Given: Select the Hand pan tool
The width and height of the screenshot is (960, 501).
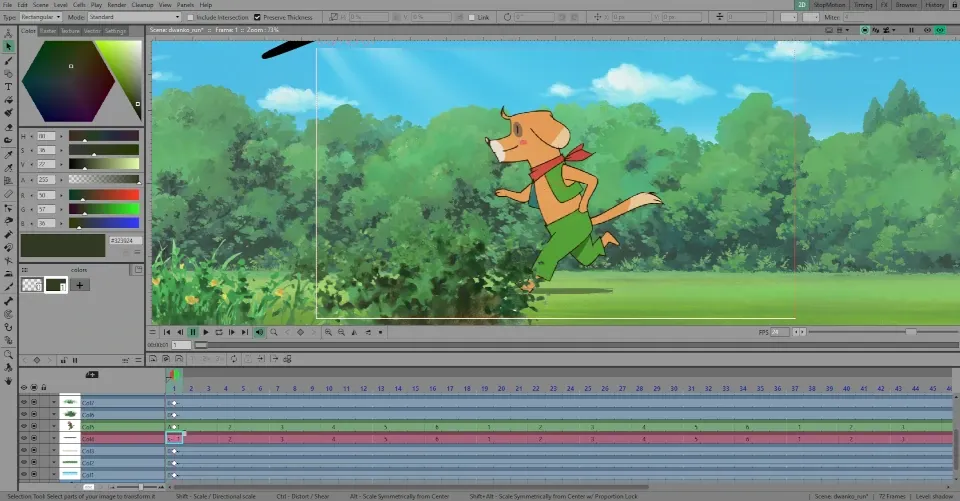Looking at the screenshot, I should (9, 380).
